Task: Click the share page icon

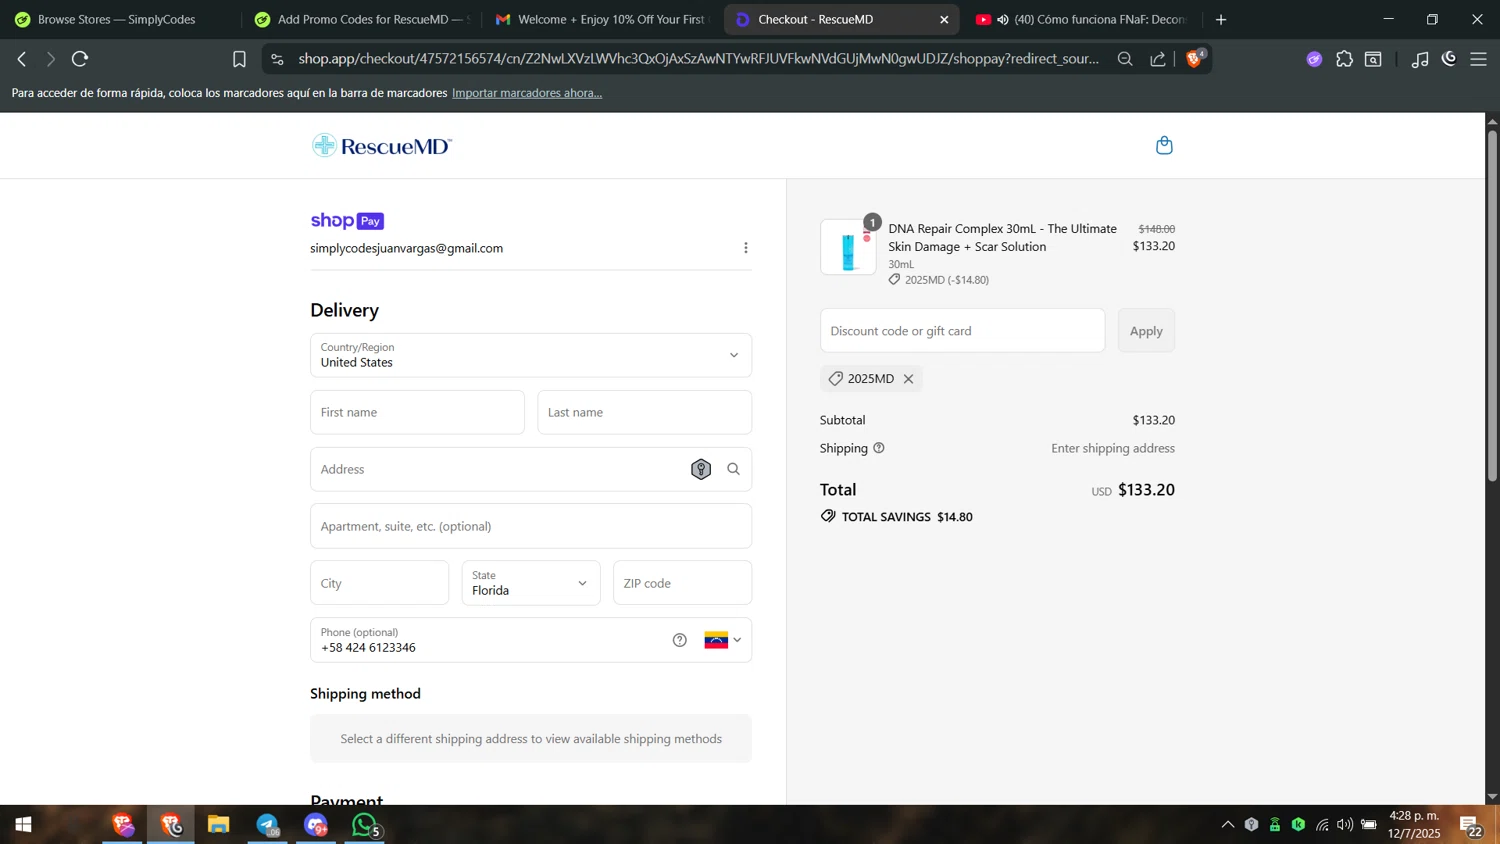Action: tap(1158, 59)
